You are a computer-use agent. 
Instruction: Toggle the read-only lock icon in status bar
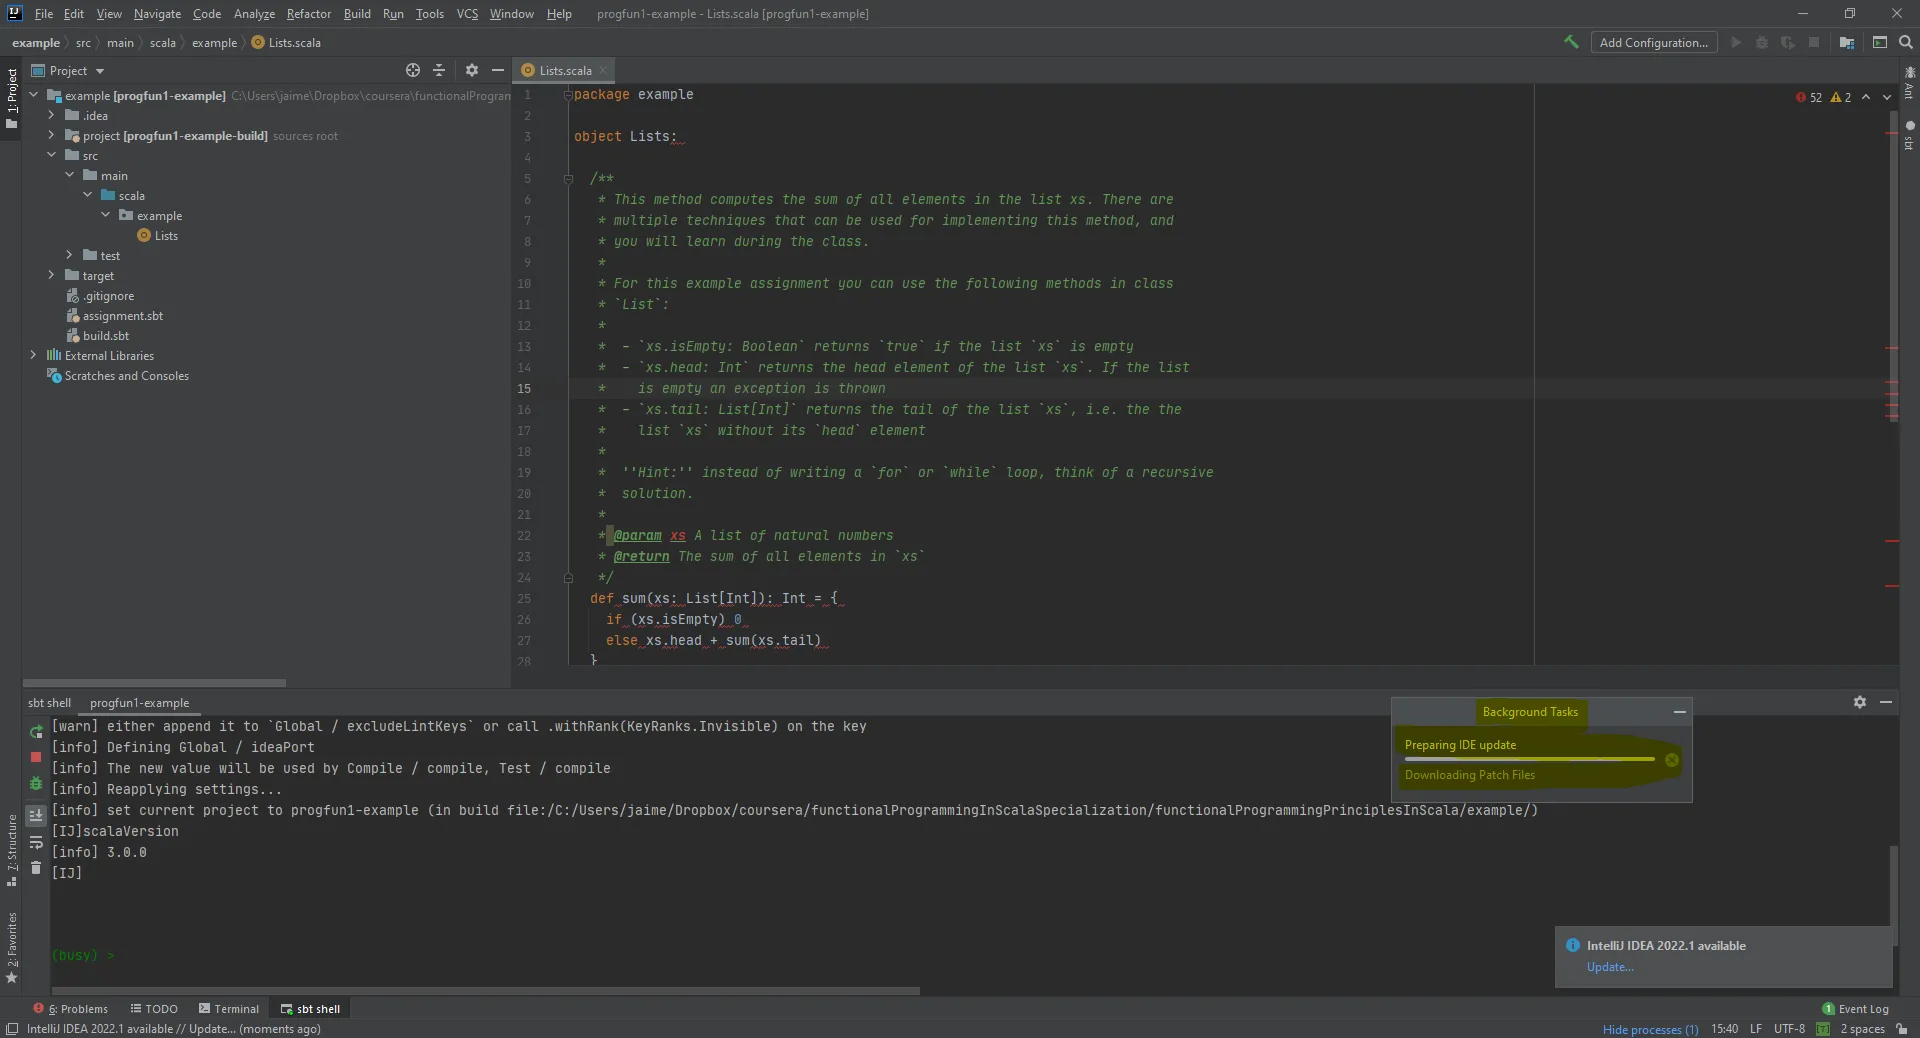[1901, 1029]
